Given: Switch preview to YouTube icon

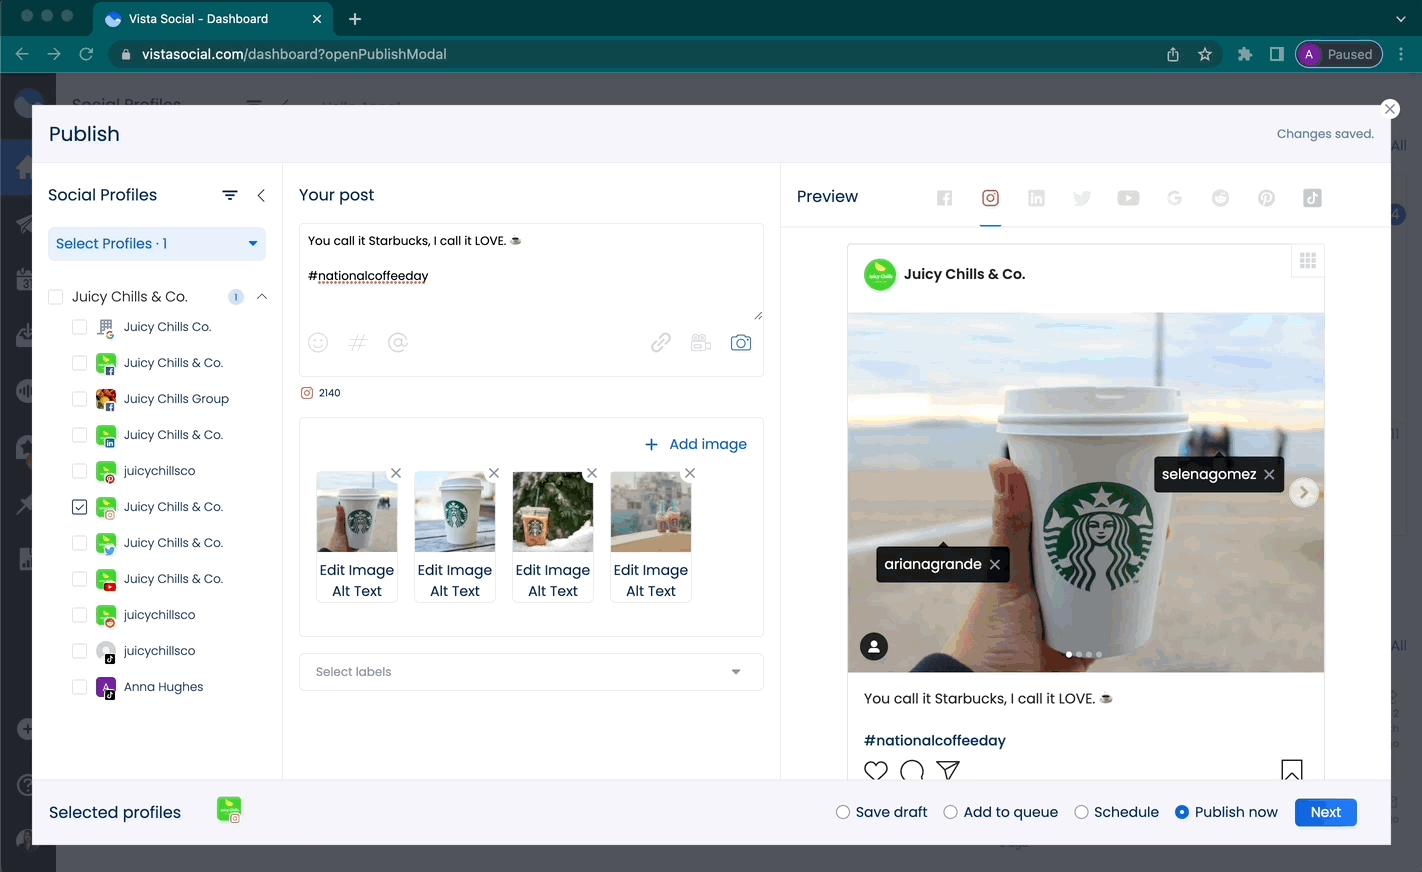Looking at the screenshot, I should click(x=1128, y=198).
